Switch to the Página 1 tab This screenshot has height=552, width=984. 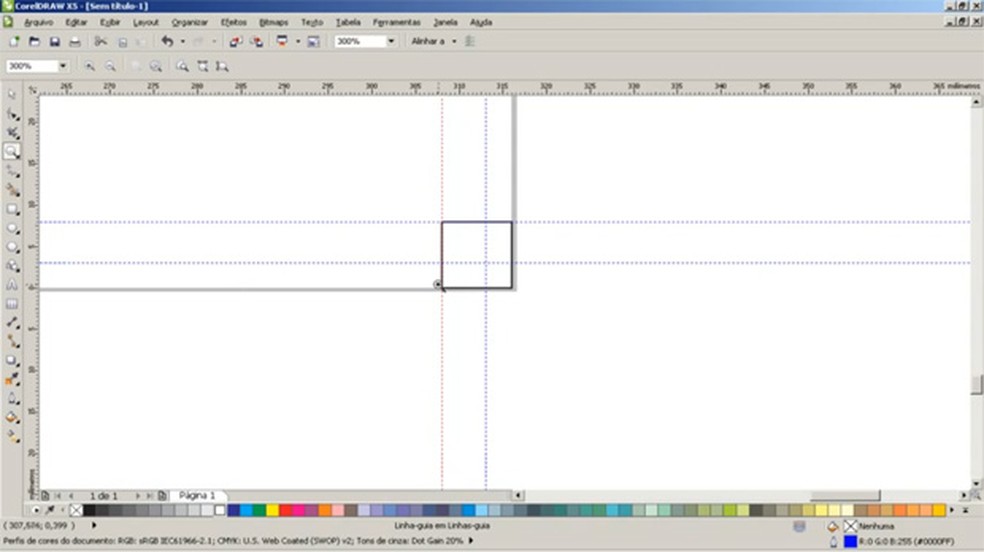pyautogui.click(x=198, y=496)
